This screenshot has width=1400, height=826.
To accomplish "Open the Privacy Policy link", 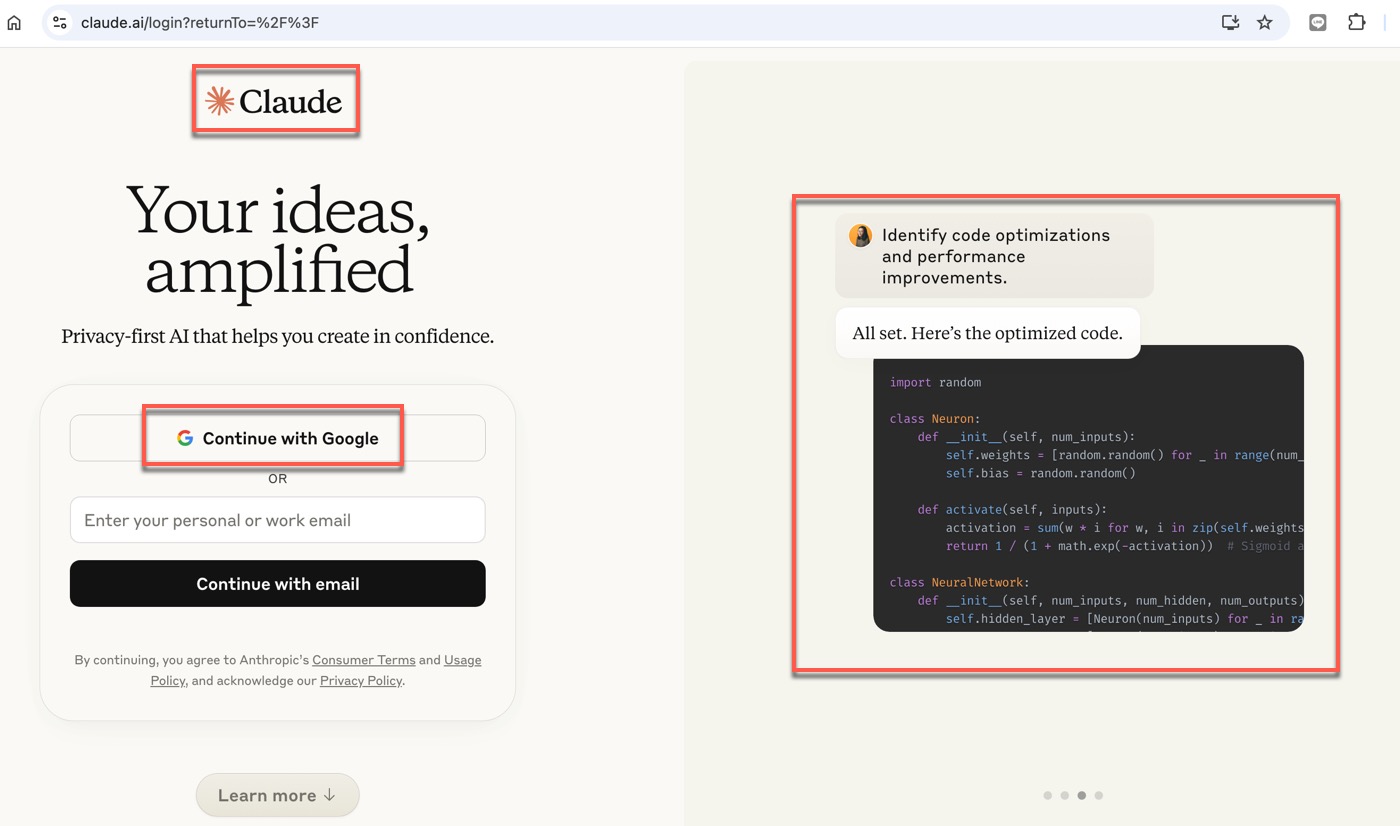I will [360, 680].
